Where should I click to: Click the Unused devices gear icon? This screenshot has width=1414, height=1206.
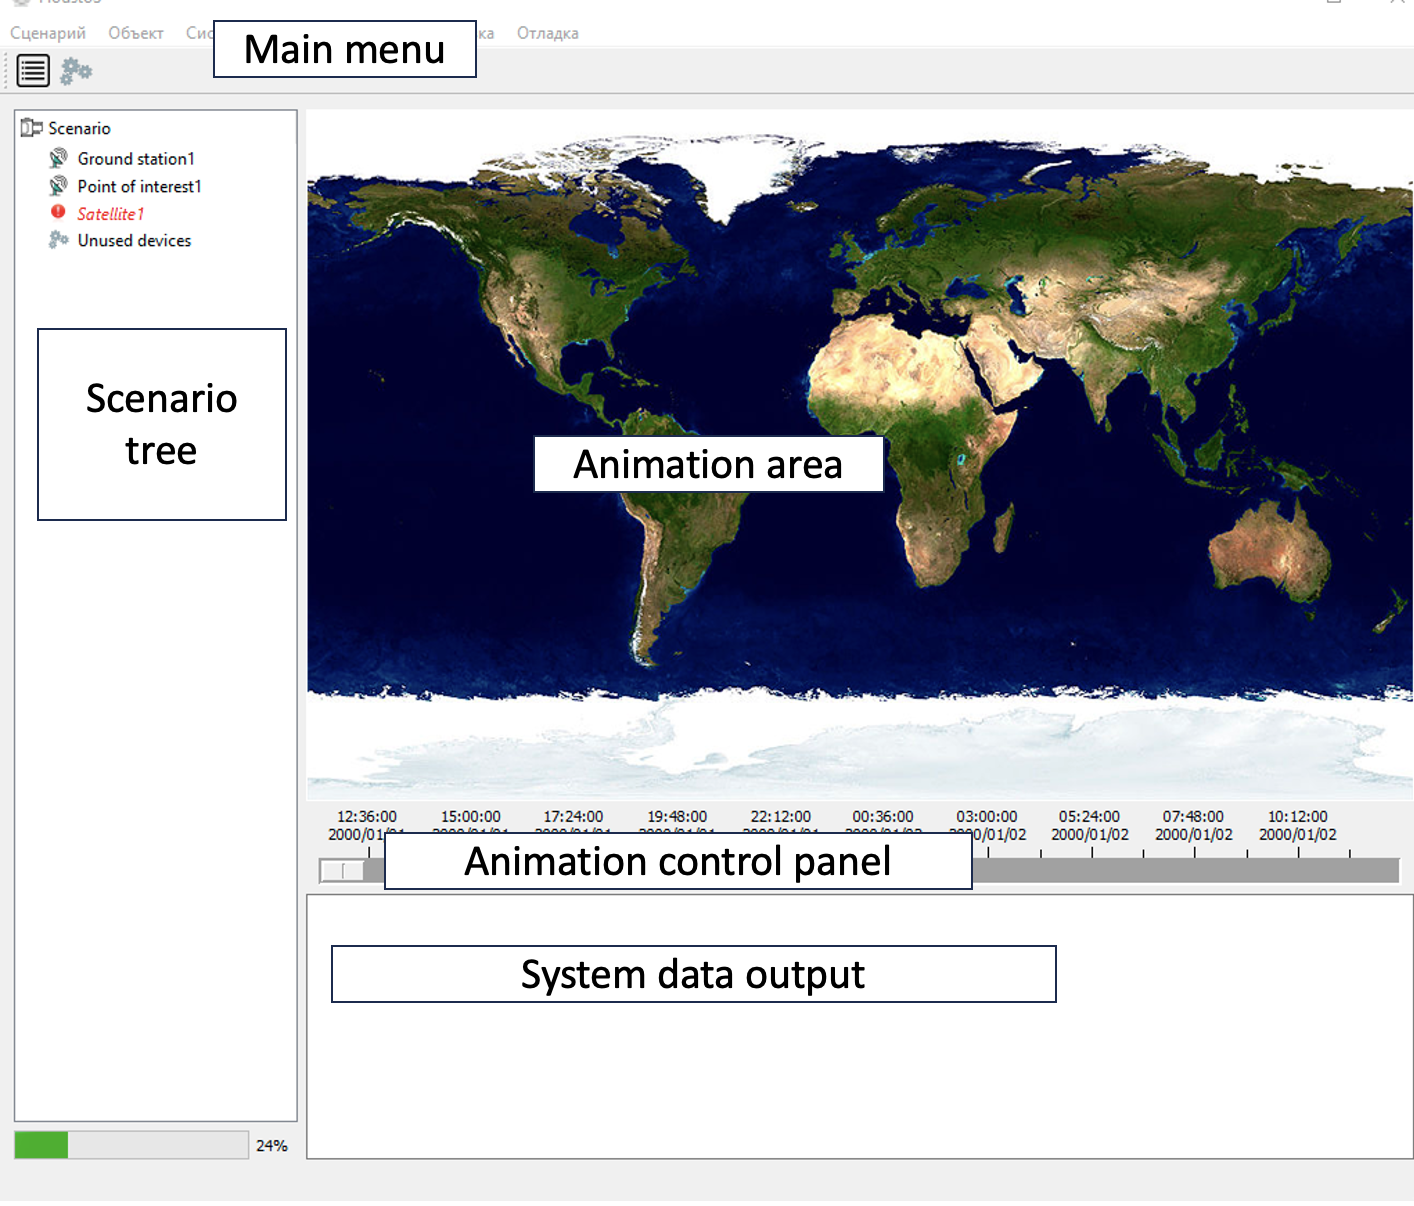pyautogui.click(x=59, y=240)
